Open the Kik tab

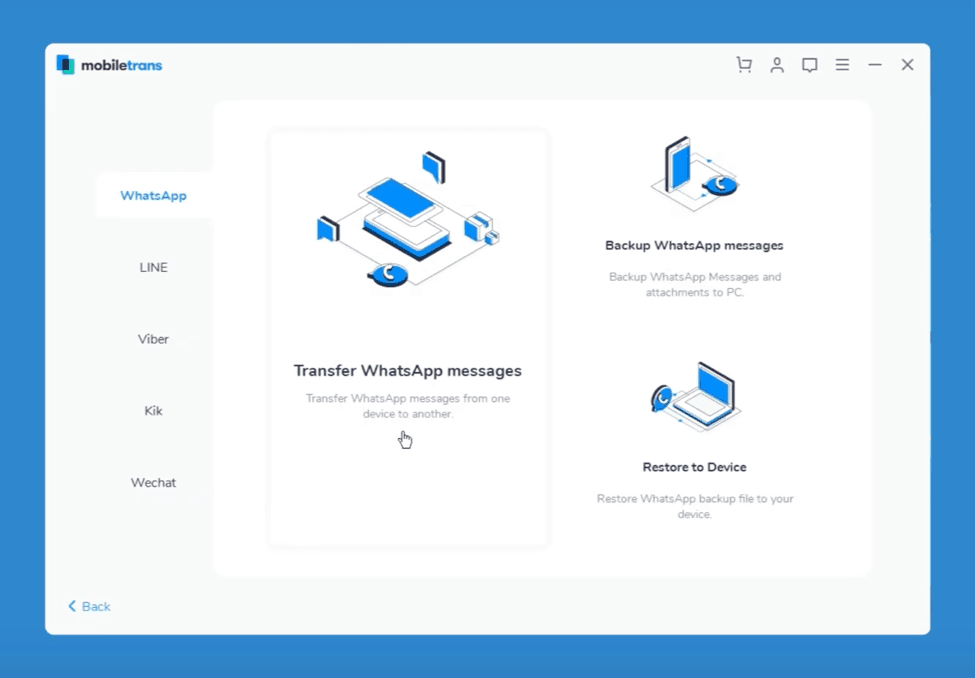[153, 411]
